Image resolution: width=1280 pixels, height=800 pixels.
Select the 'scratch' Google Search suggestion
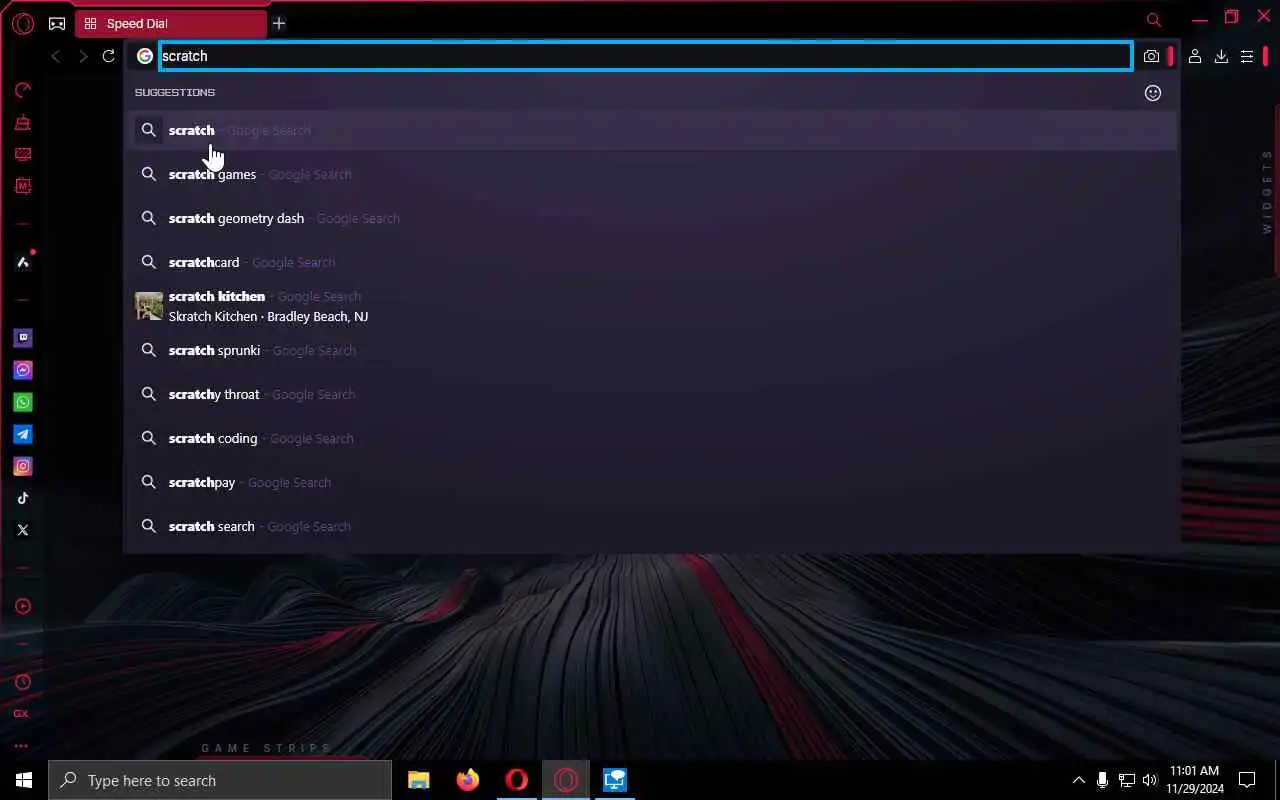coord(653,130)
